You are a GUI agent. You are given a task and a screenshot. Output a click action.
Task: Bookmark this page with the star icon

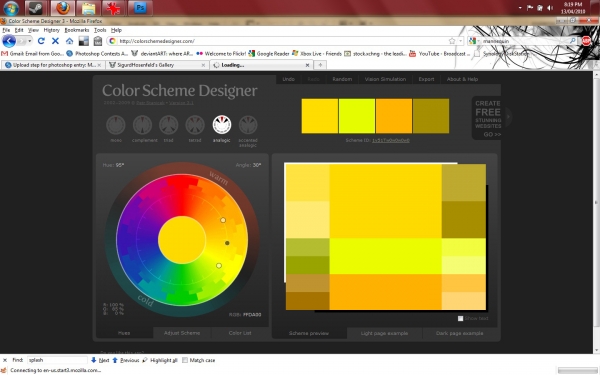pyautogui.click(x=452, y=41)
